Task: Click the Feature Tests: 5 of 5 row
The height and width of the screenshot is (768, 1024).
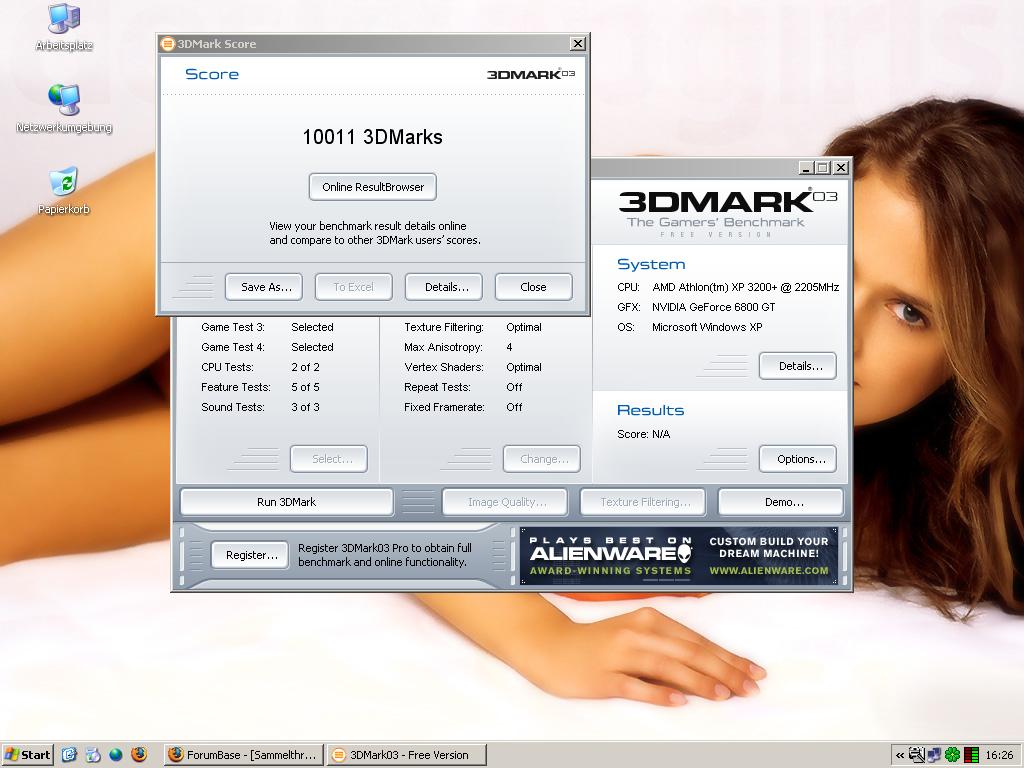Action: 261,387
